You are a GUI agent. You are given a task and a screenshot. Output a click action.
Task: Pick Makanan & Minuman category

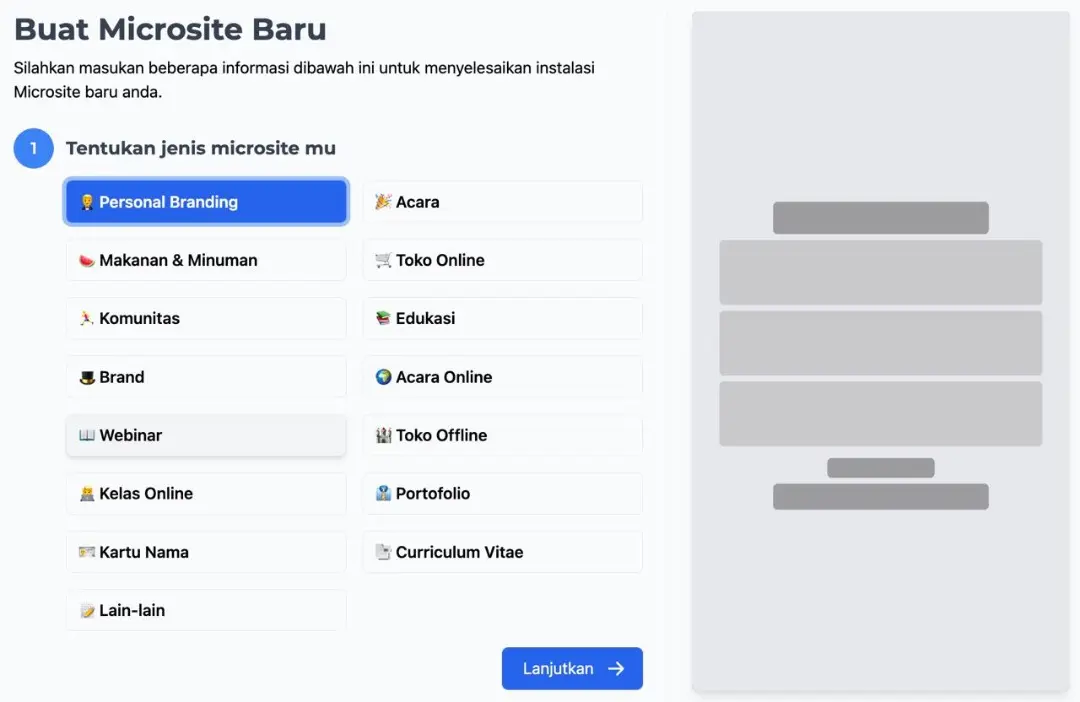tap(206, 260)
